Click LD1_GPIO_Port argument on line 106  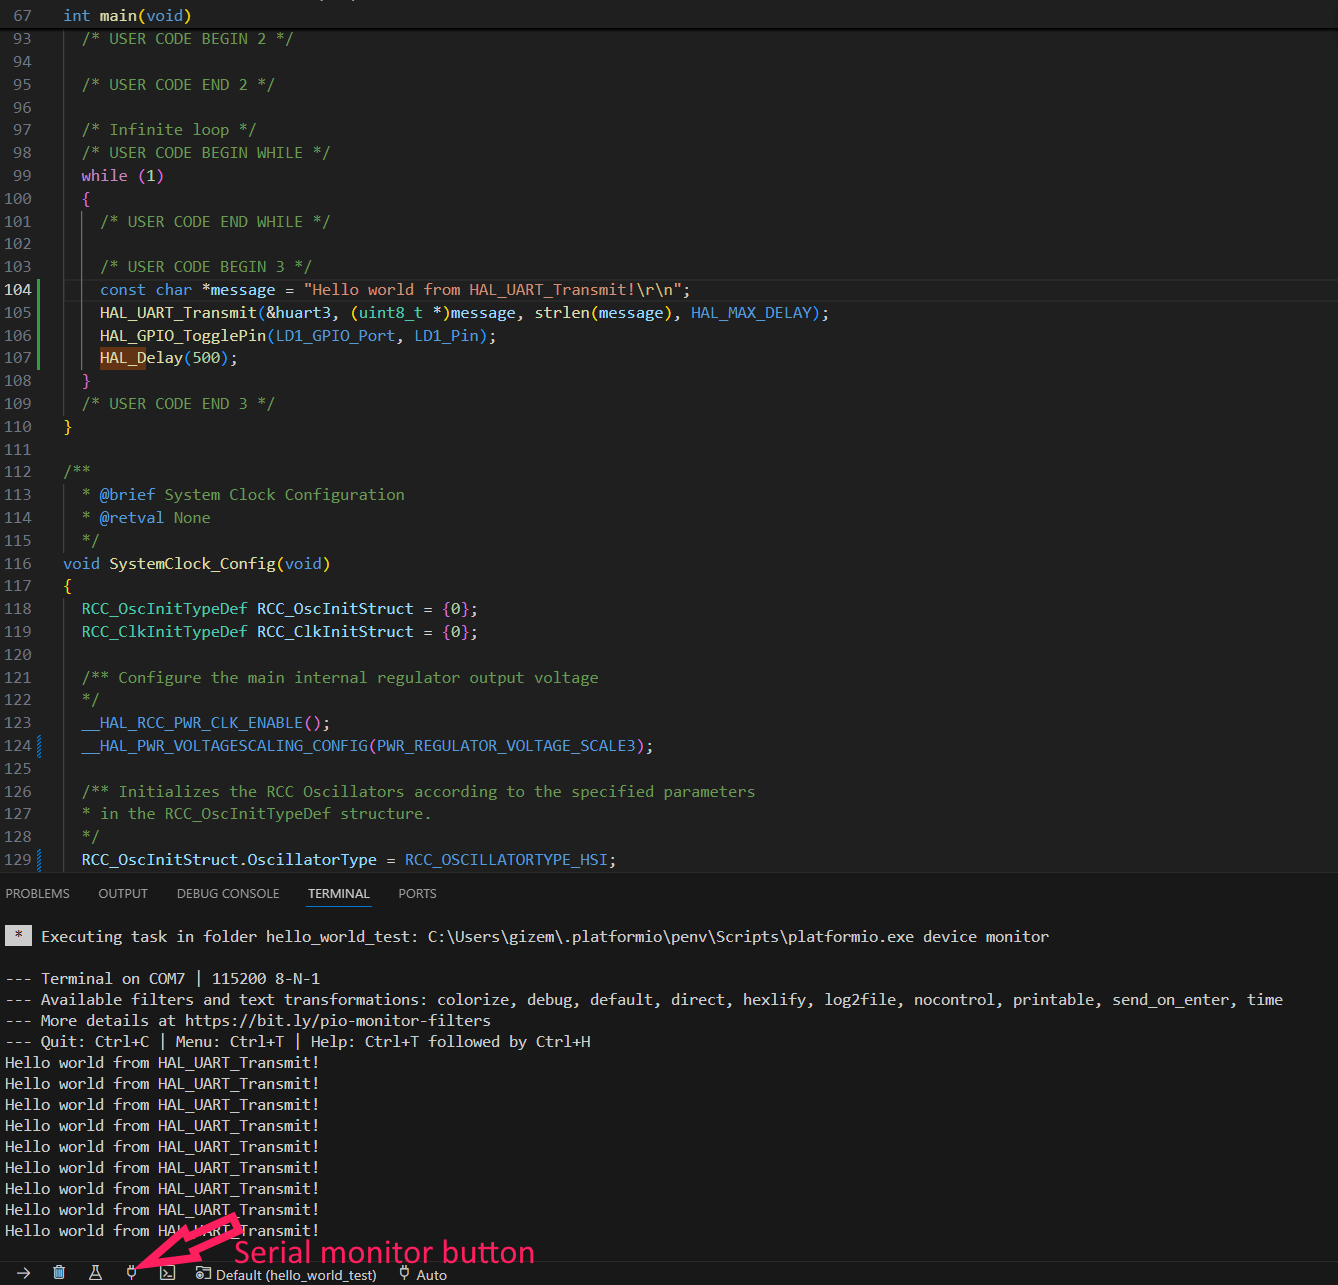click(336, 335)
